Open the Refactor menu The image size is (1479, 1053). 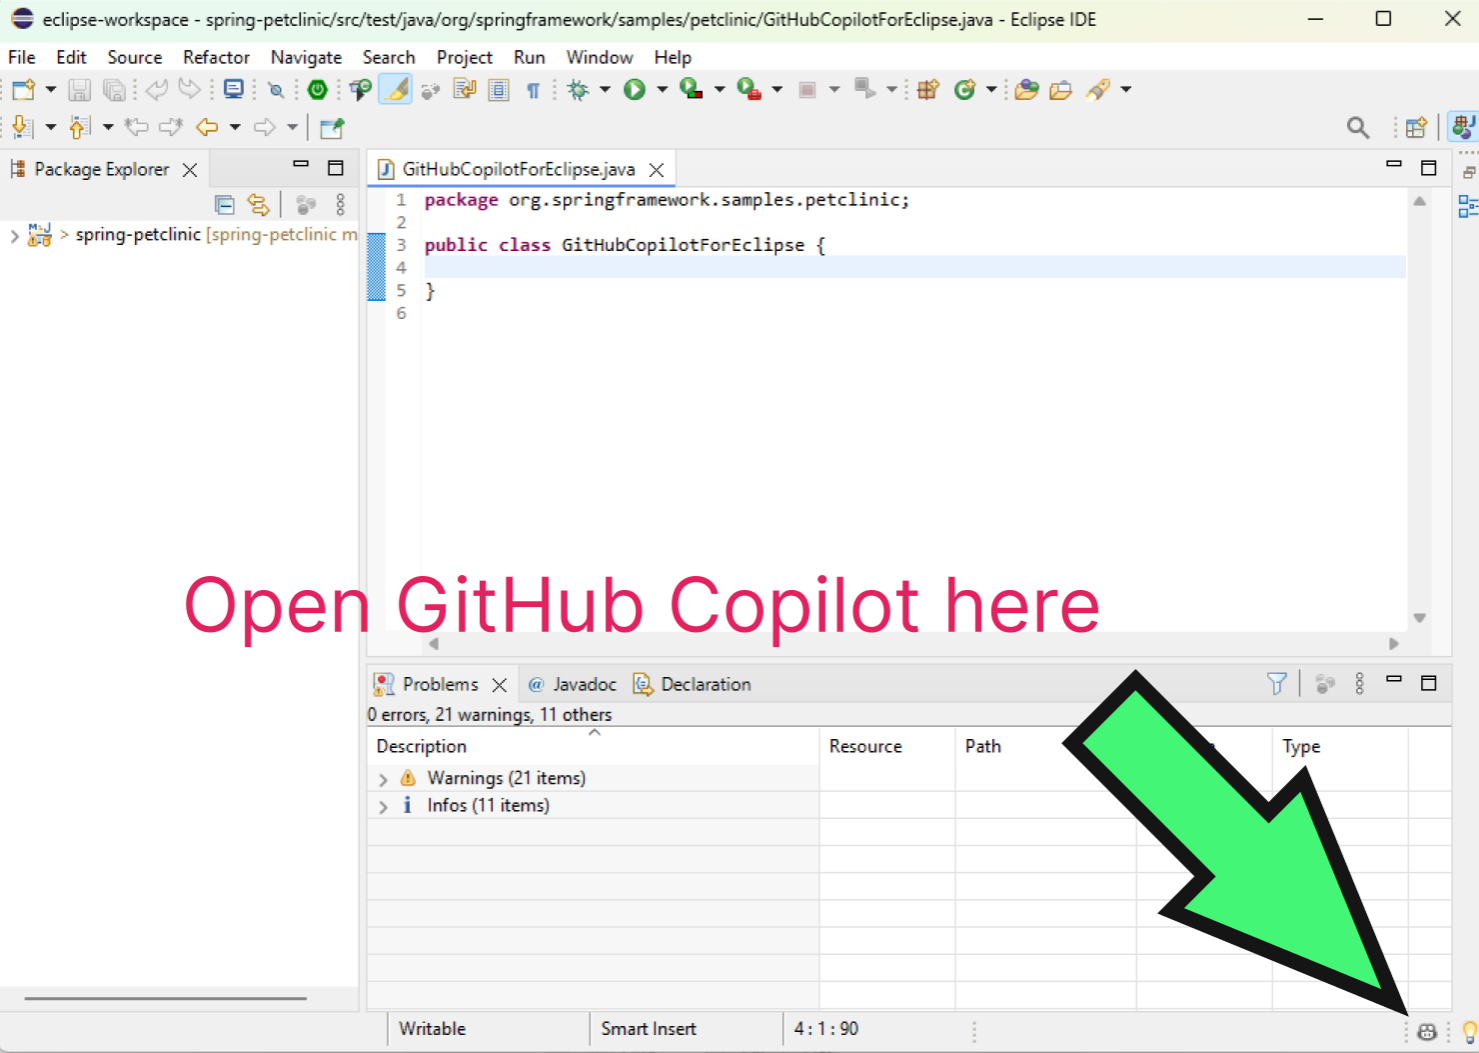point(216,57)
